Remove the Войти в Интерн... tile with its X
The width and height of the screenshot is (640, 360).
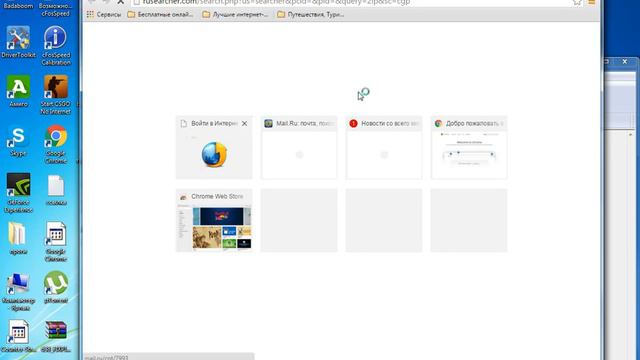tap(244, 123)
